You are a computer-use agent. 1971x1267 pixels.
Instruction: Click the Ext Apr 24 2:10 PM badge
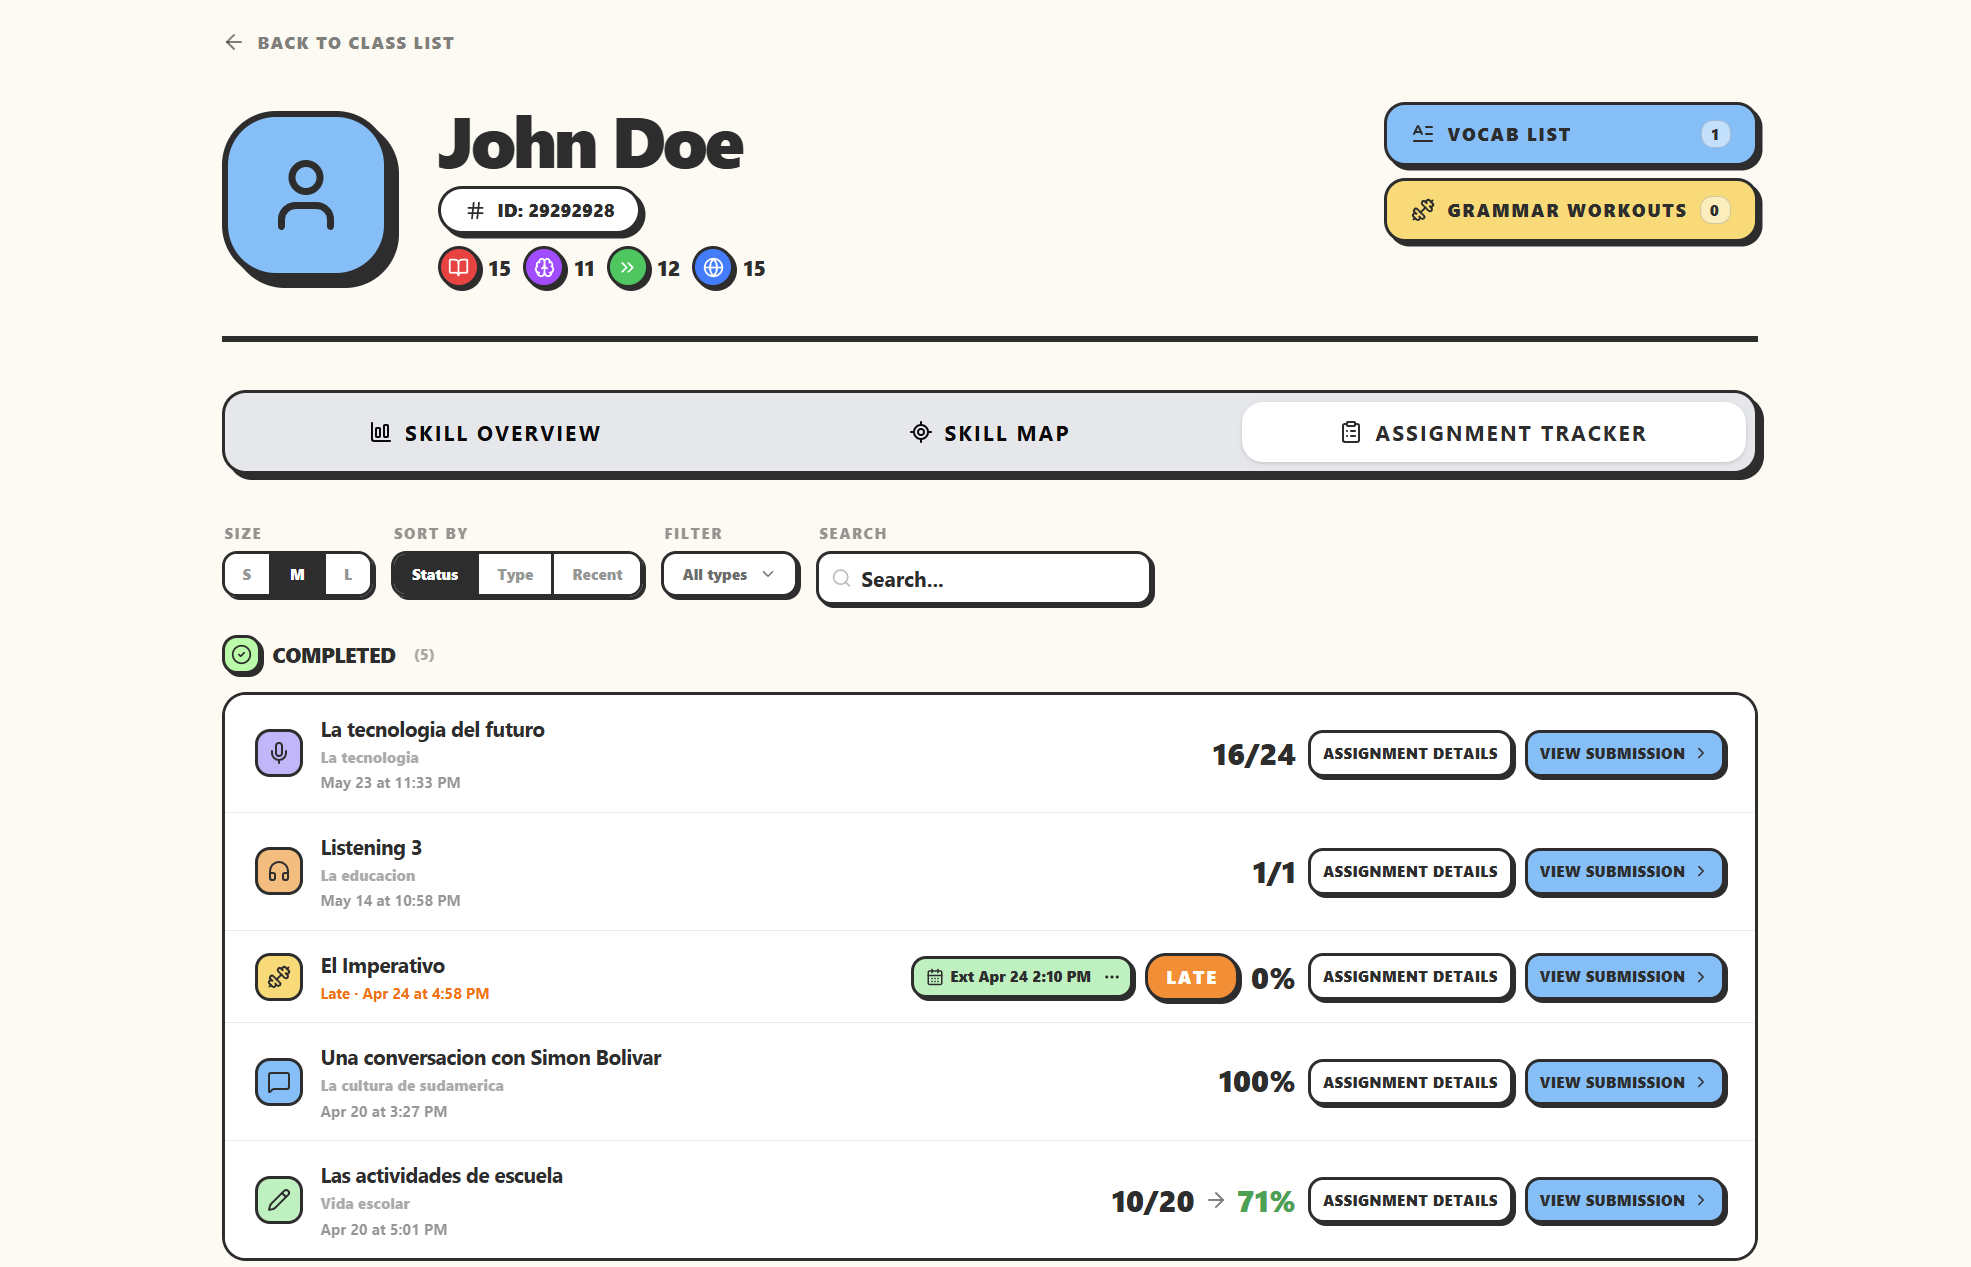pyautogui.click(x=1022, y=977)
